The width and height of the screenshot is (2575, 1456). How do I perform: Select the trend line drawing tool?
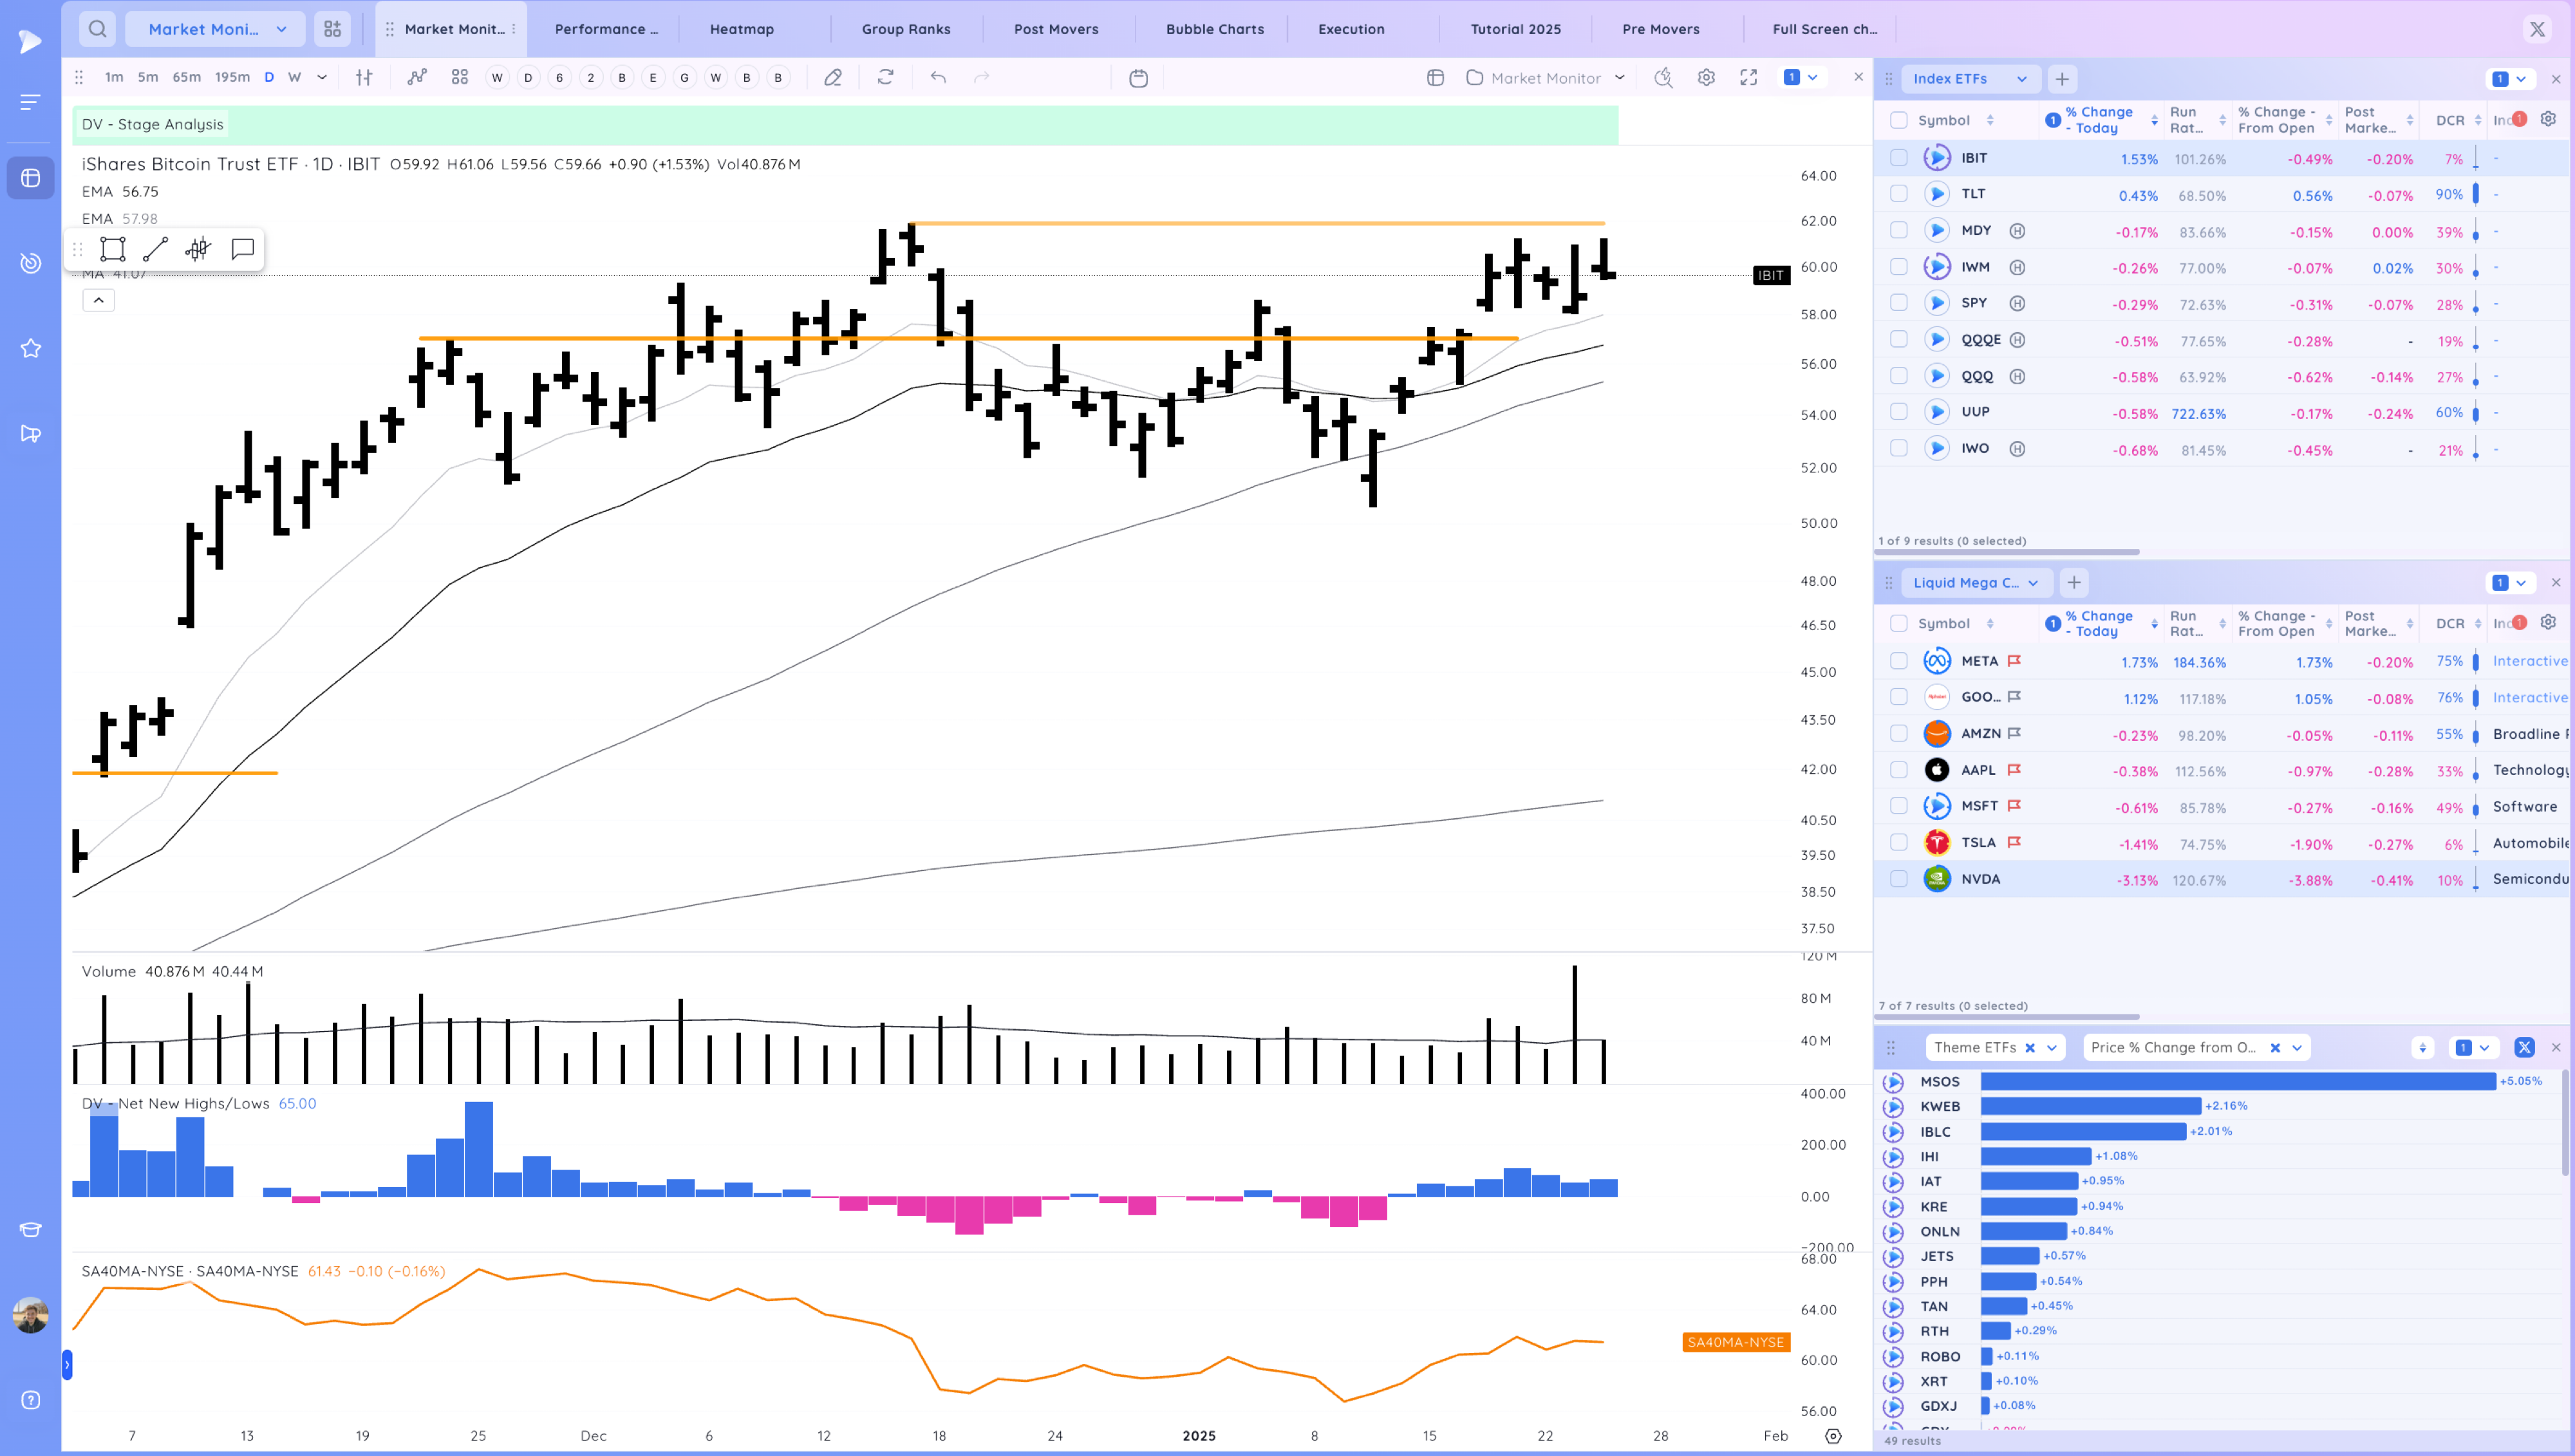pyautogui.click(x=155, y=249)
